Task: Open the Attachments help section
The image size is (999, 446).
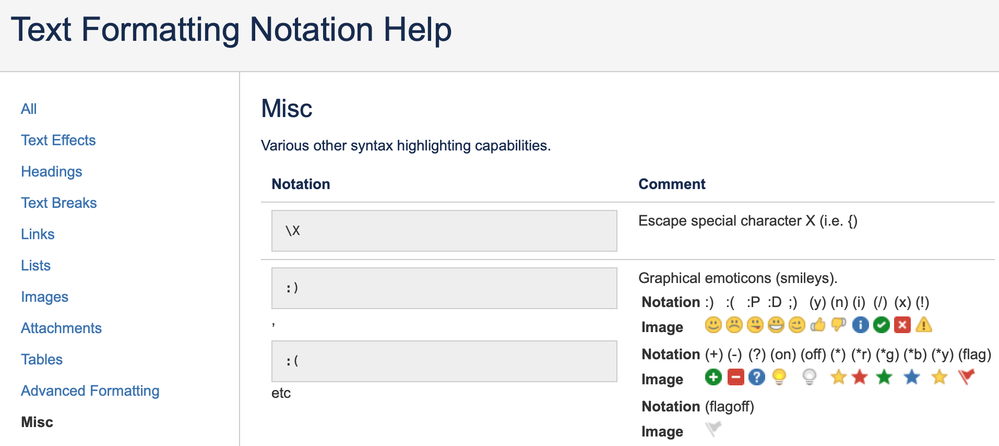Action: (x=61, y=328)
